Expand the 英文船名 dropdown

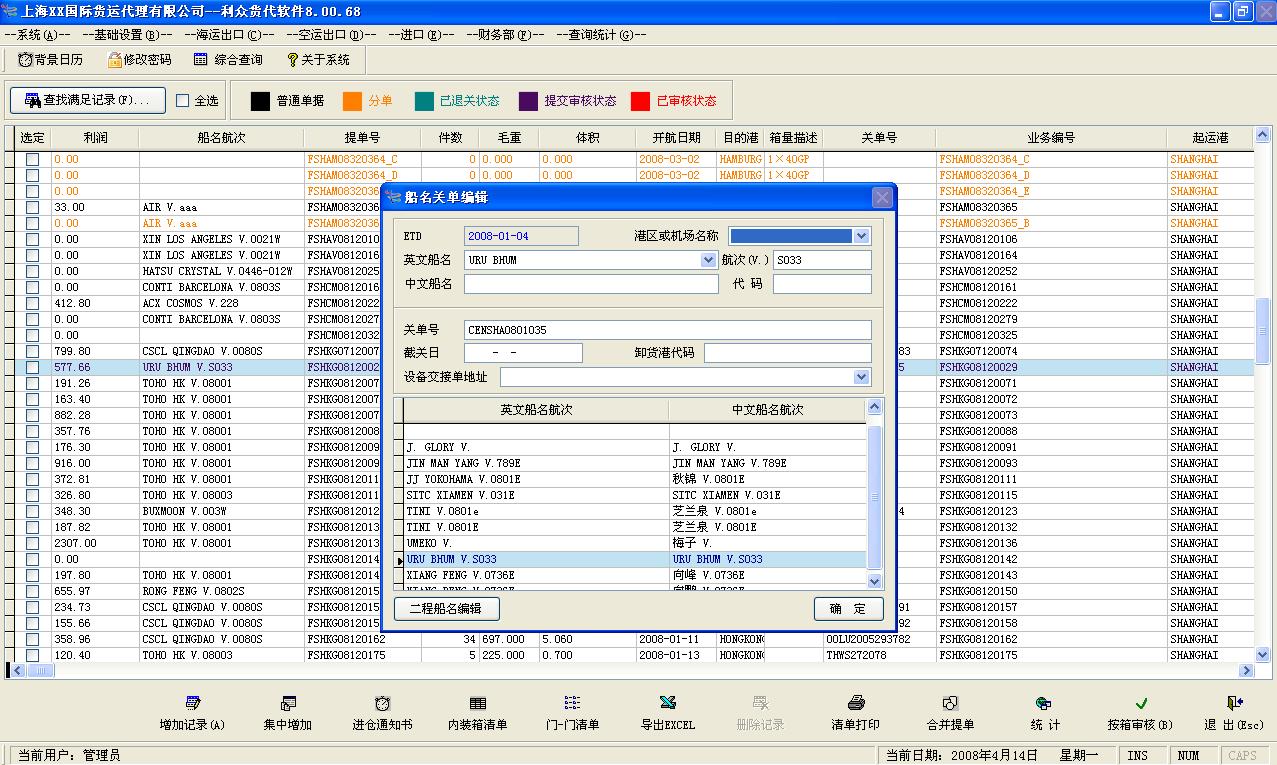tap(709, 260)
